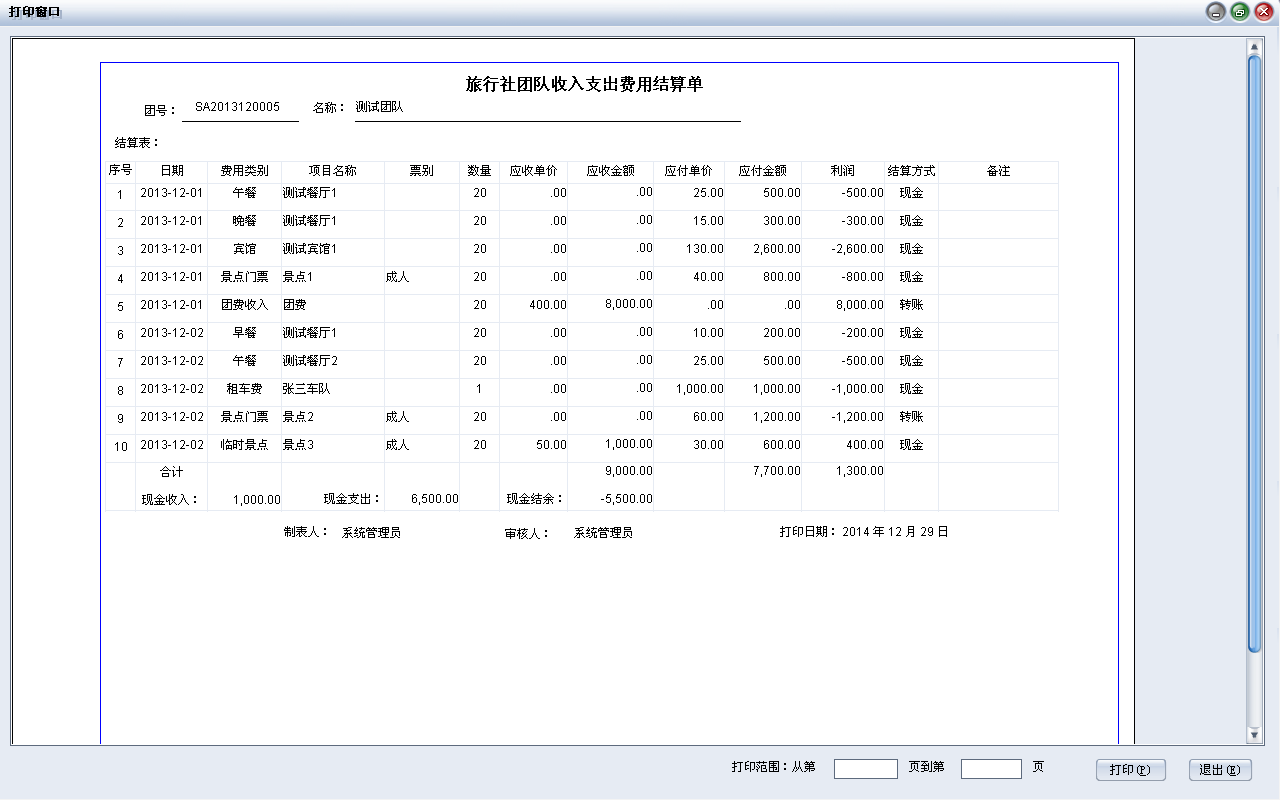Click the 备注 column header

(x=998, y=171)
